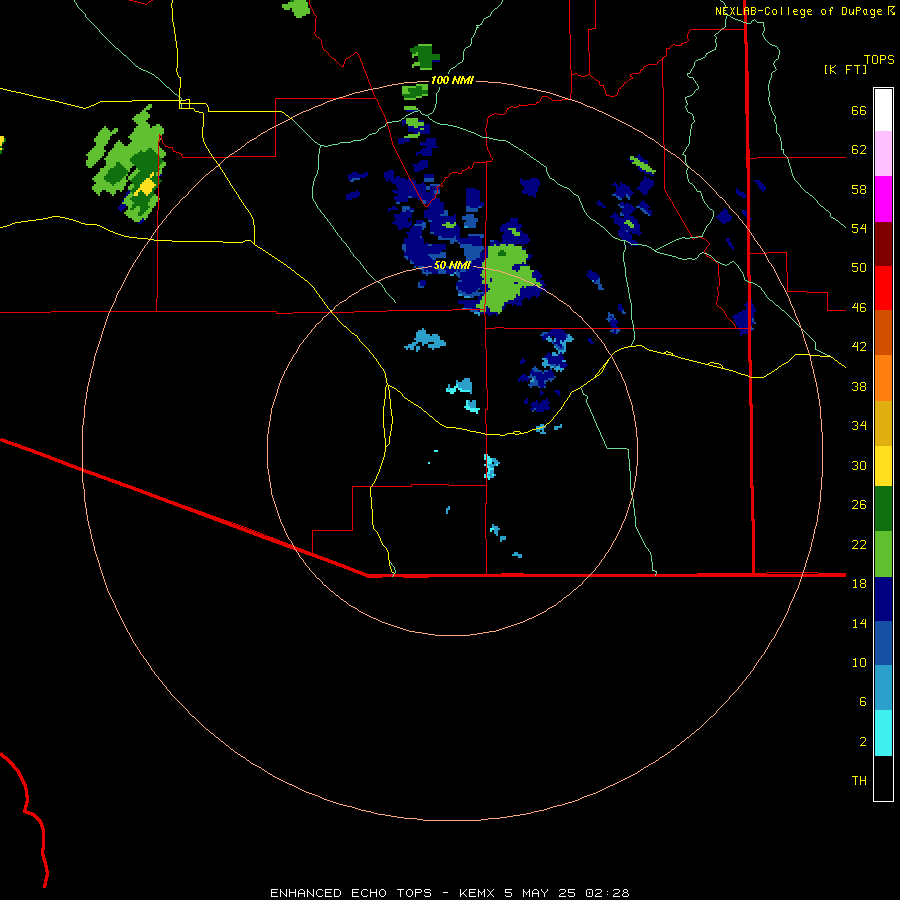The width and height of the screenshot is (900, 900).
Task: Select the light green 22 kft swatch
Action: (883, 554)
